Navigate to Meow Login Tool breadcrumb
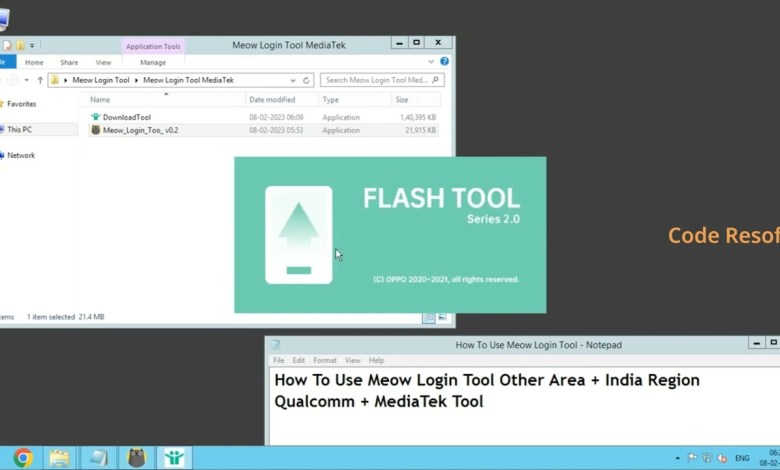Image resolution: width=780 pixels, height=470 pixels. coord(101,80)
